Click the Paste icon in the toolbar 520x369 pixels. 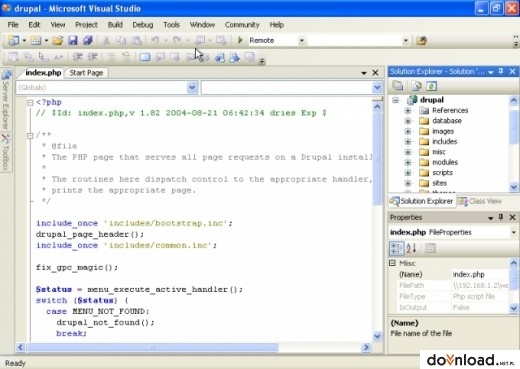tap(136, 40)
